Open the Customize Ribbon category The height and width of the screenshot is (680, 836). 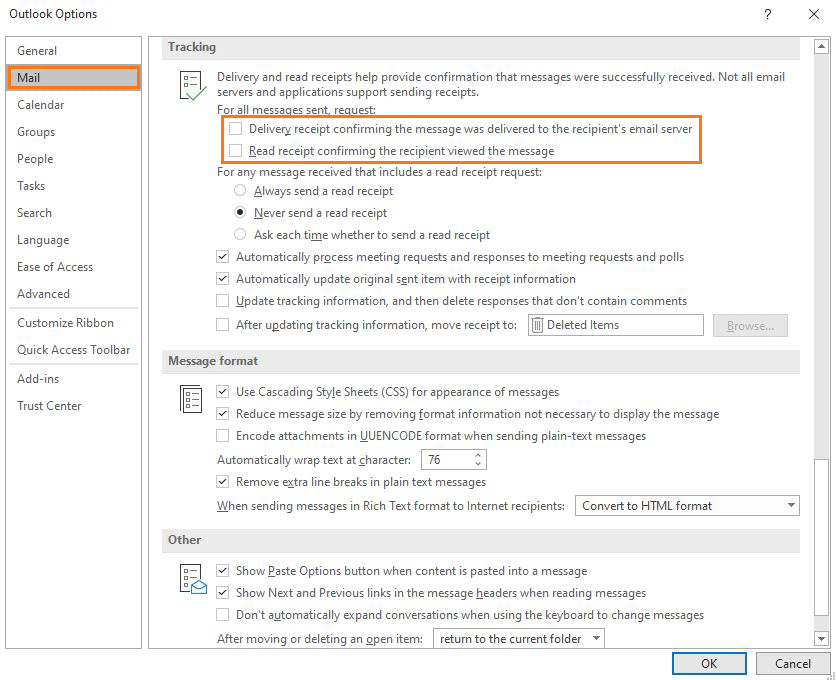74,323
